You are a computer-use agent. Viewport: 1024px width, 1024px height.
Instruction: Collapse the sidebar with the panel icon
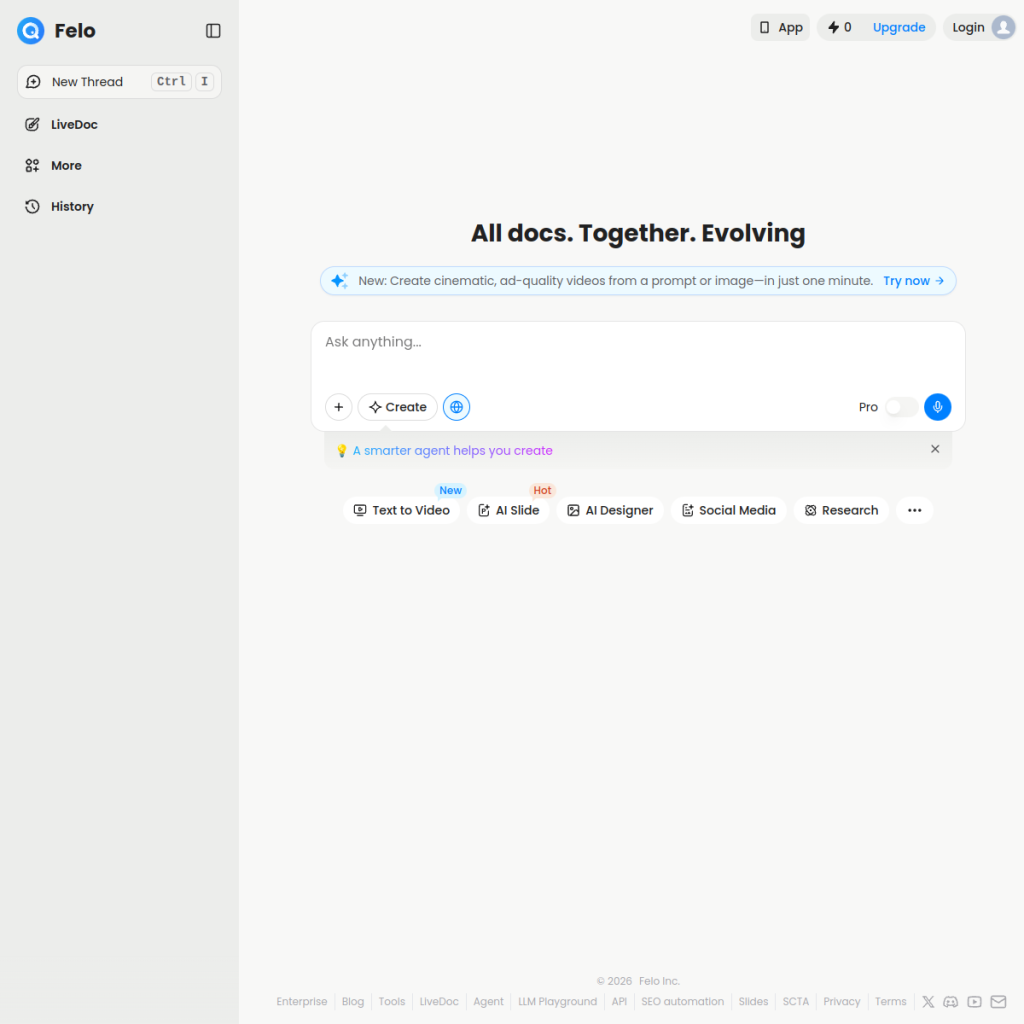coord(213,31)
